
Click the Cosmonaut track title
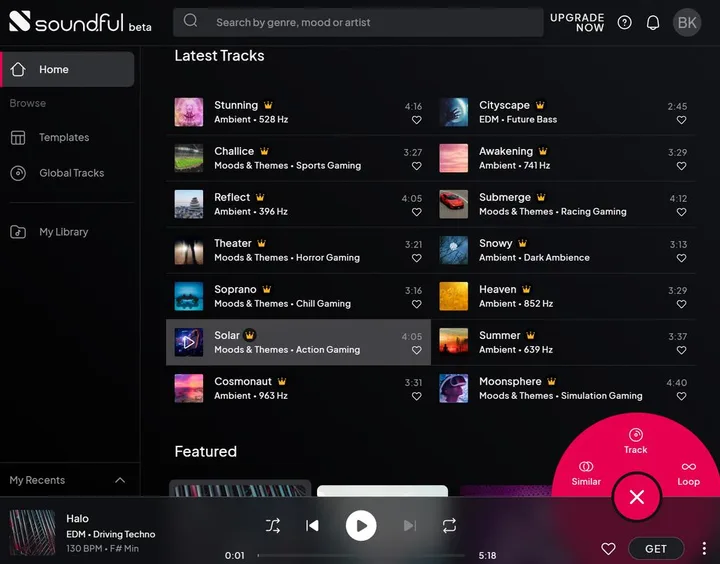pos(243,381)
